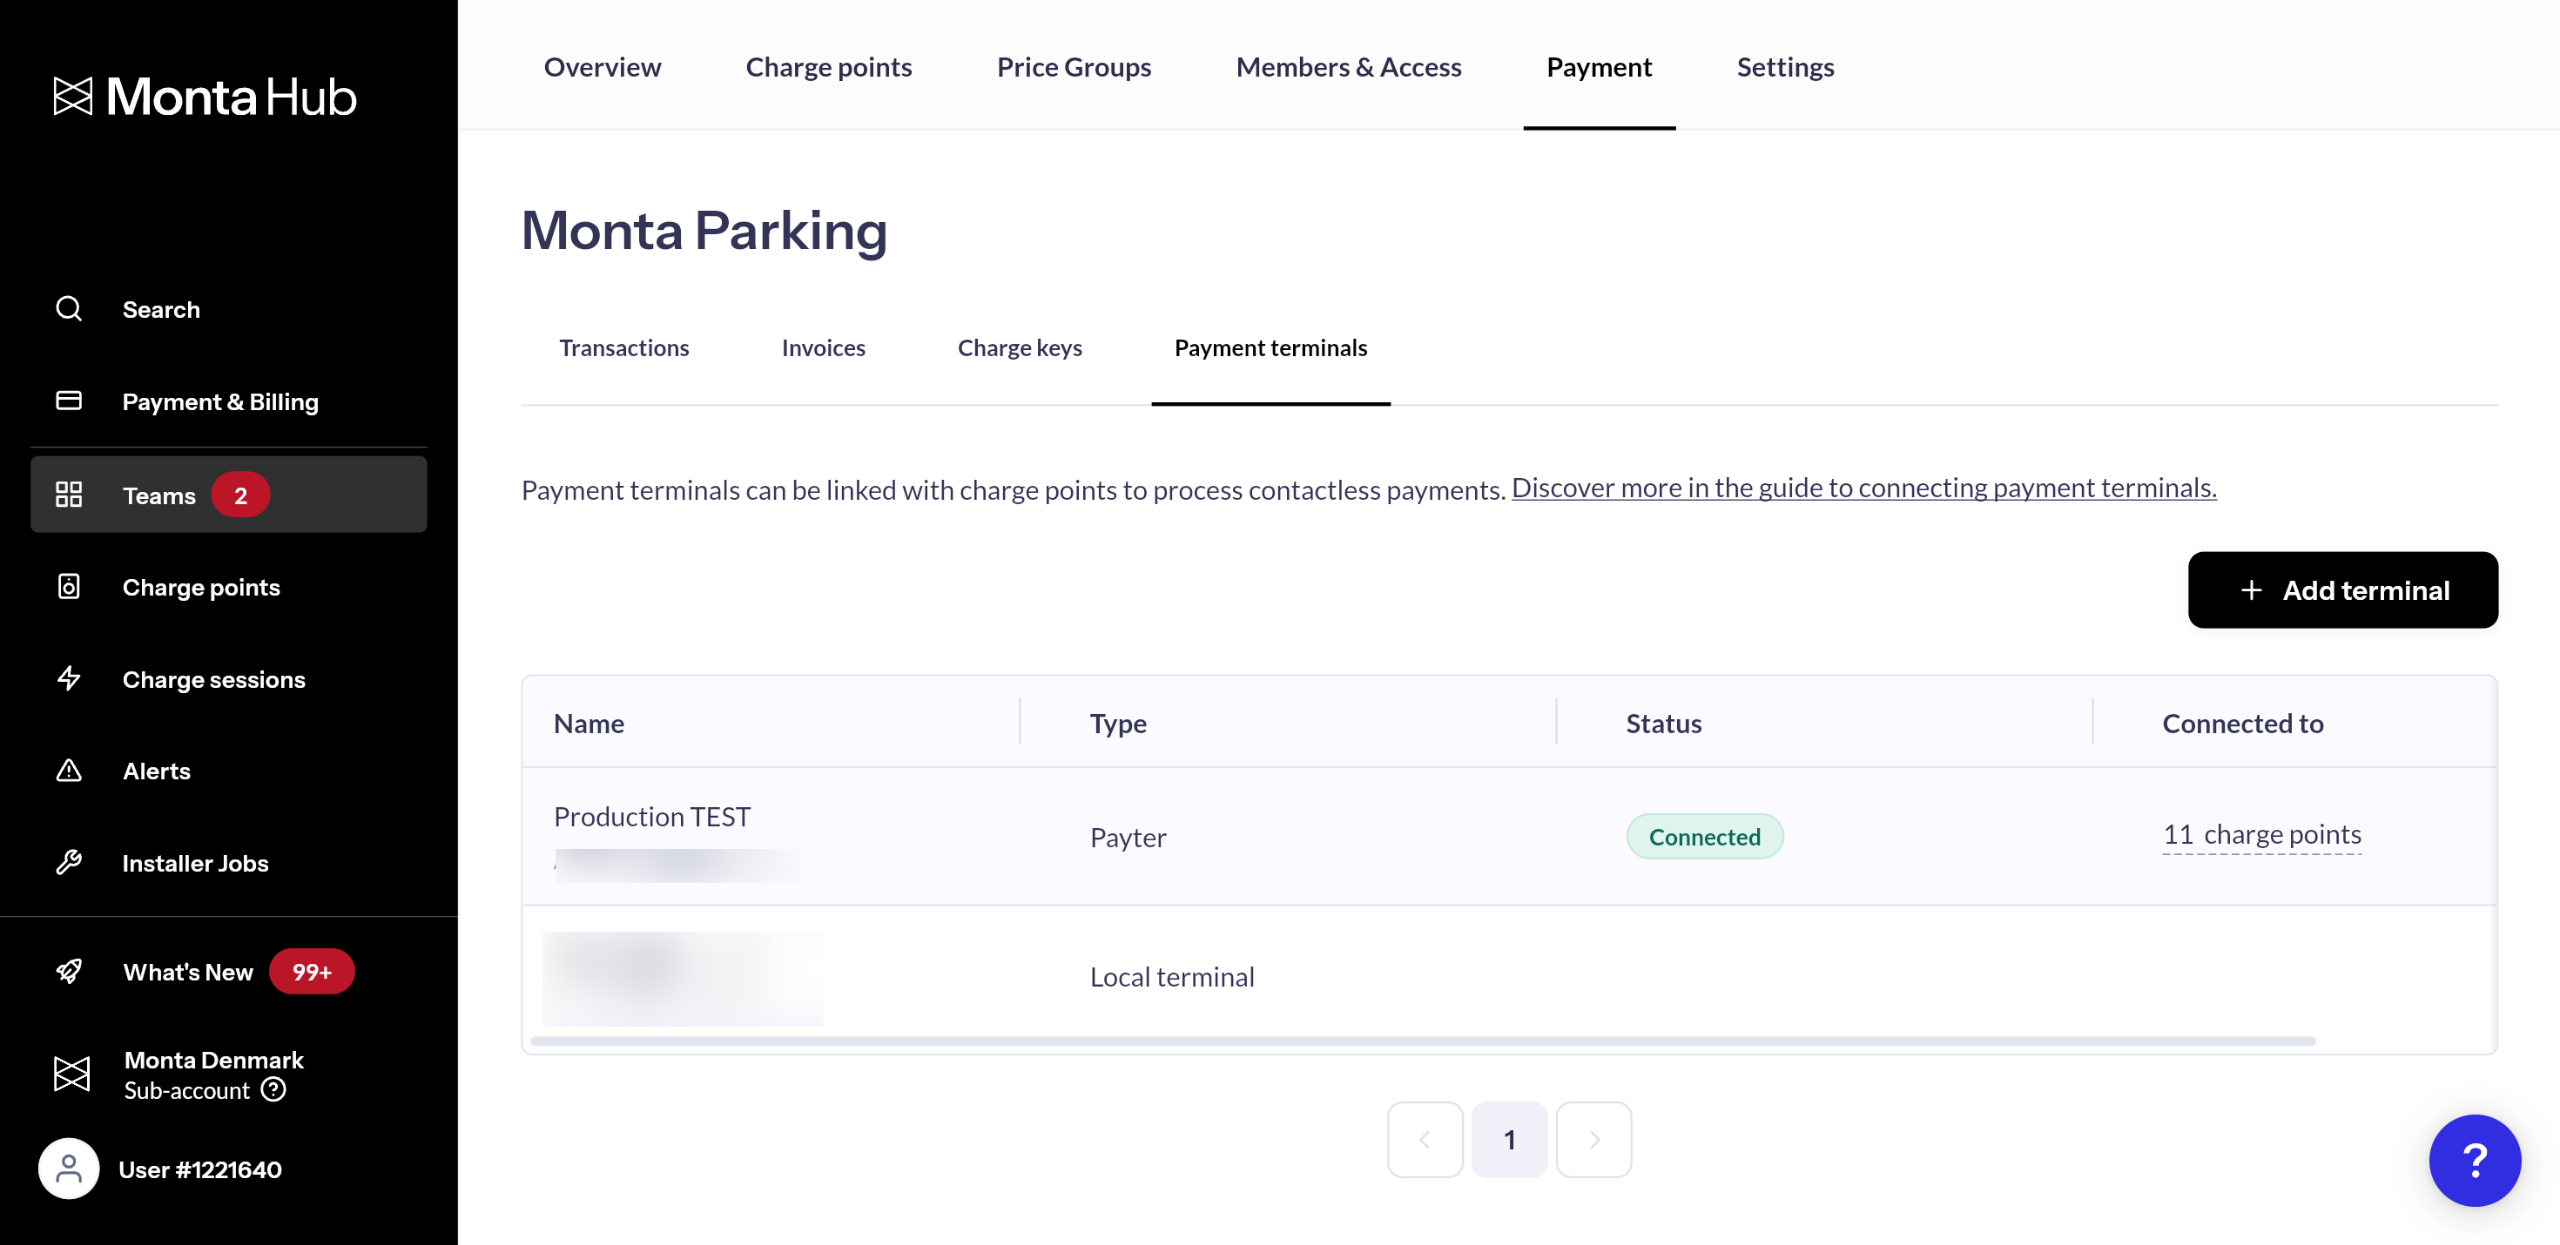Open the blue help chat bubble
The width and height of the screenshot is (2560, 1245).
pyautogui.click(x=2474, y=1161)
